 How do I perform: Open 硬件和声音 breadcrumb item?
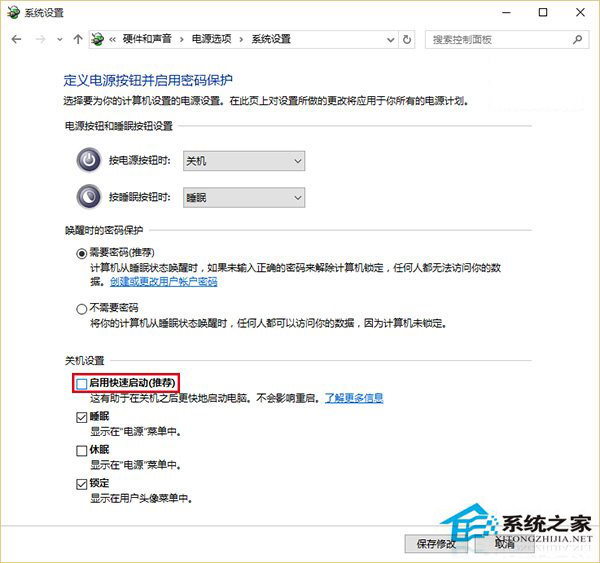coord(147,39)
